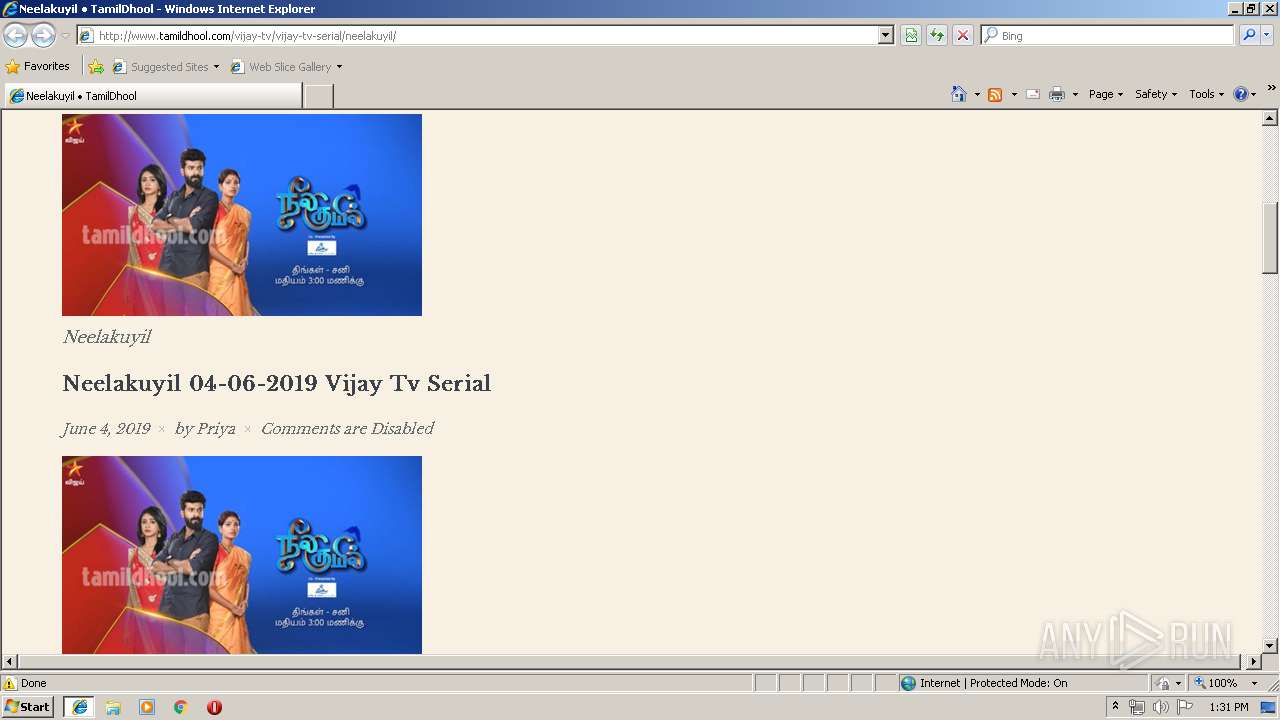Open Google Chrome taskbar icon
The width and height of the screenshot is (1280, 720).
tap(181, 707)
